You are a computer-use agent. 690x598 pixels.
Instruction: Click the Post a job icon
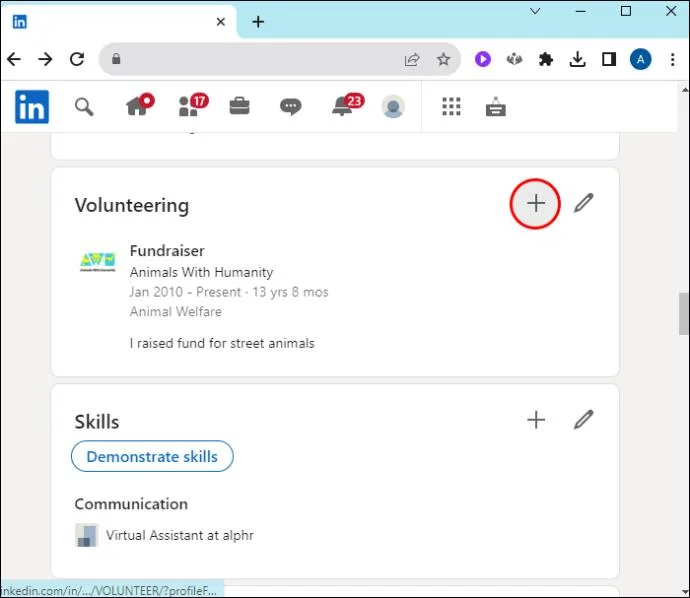coord(495,106)
